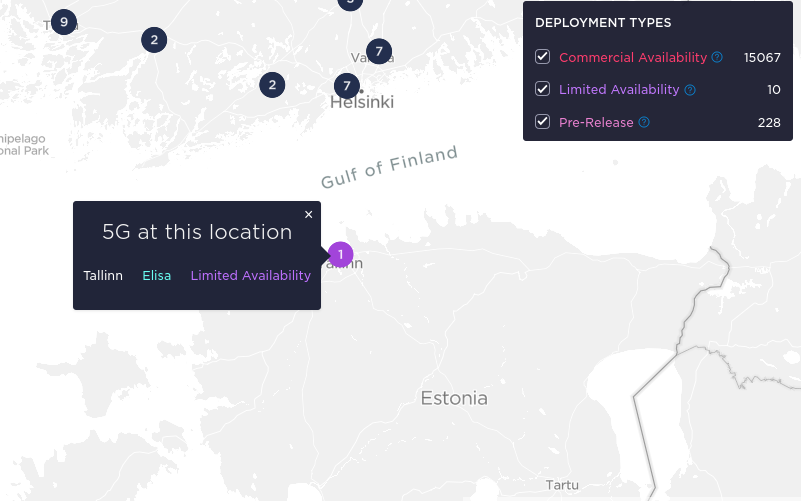Click the Limited Availability help icon
The height and width of the screenshot is (501, 801).
point(690,90)
